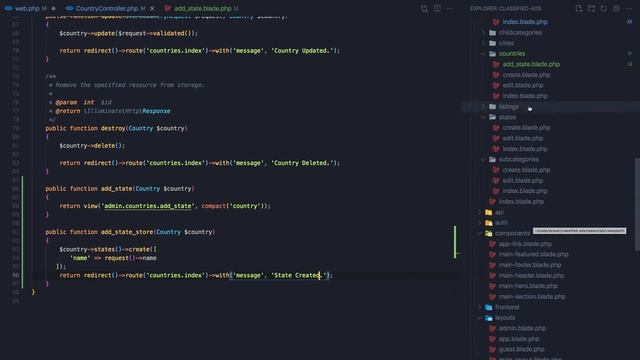Open app.blade.php in layouts
This screenshot has width=640, height=360.
pyautogui.click(x=519, y=339)
